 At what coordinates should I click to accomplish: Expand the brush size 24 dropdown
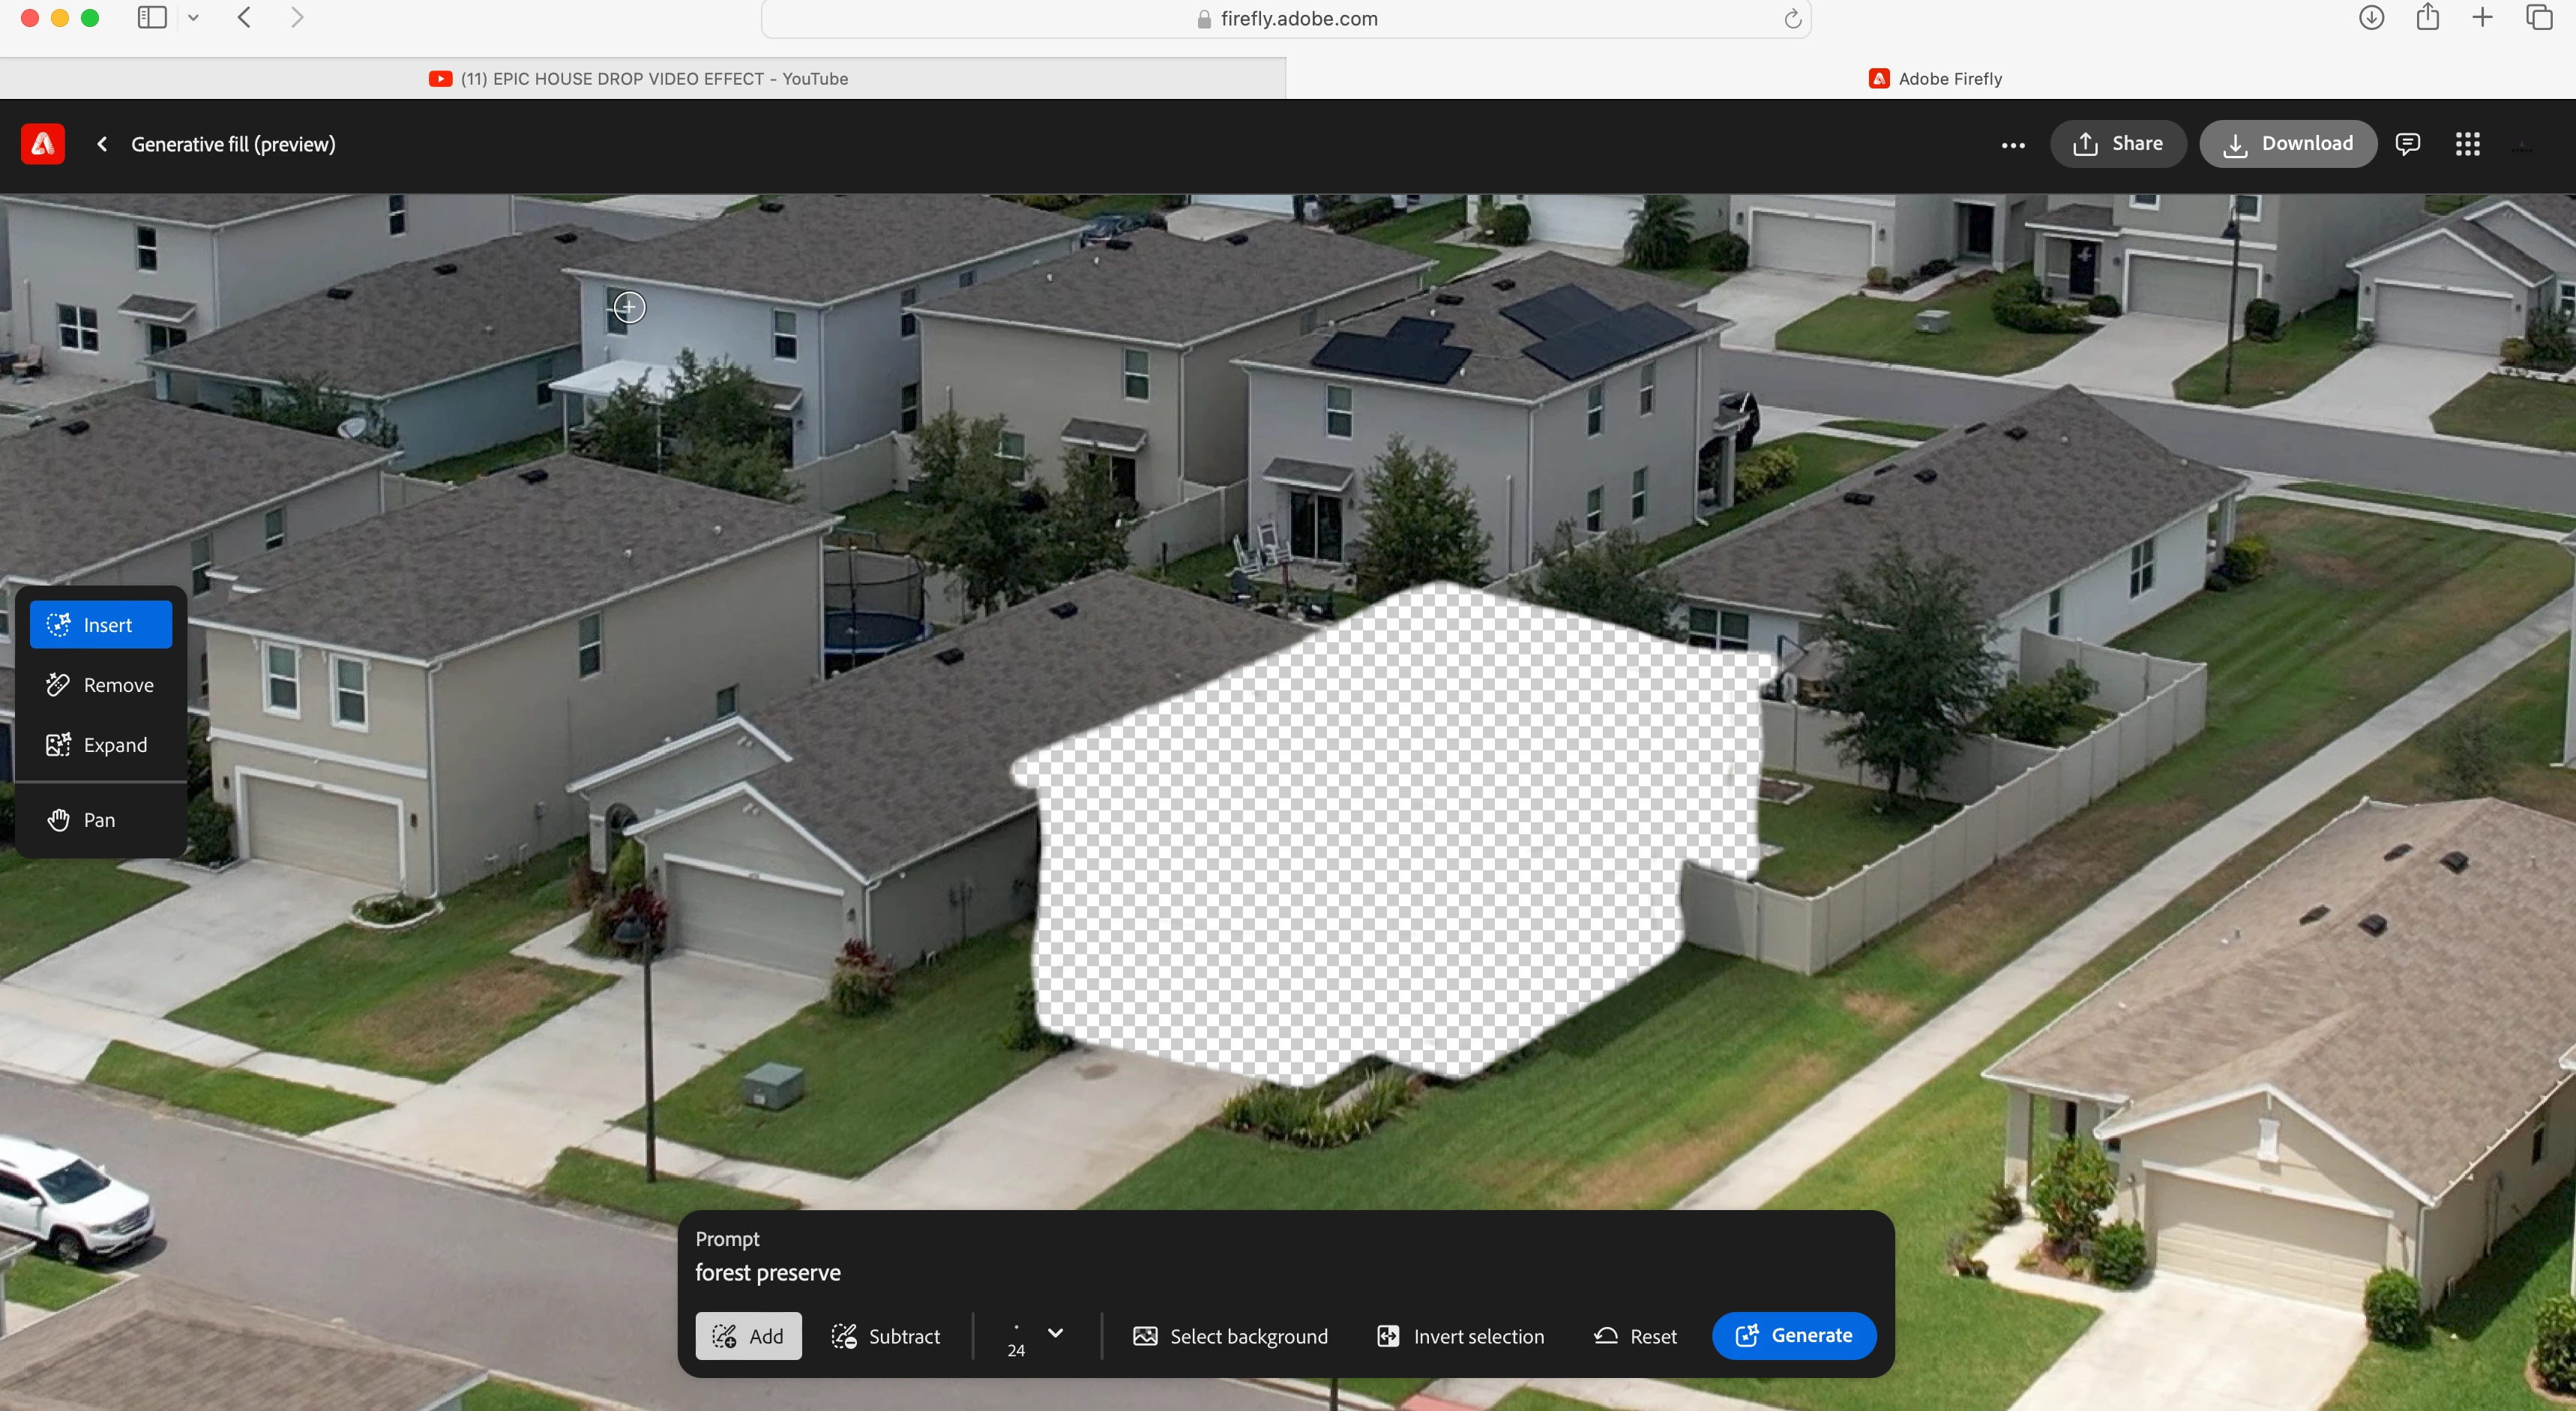pos(1055,1333)
